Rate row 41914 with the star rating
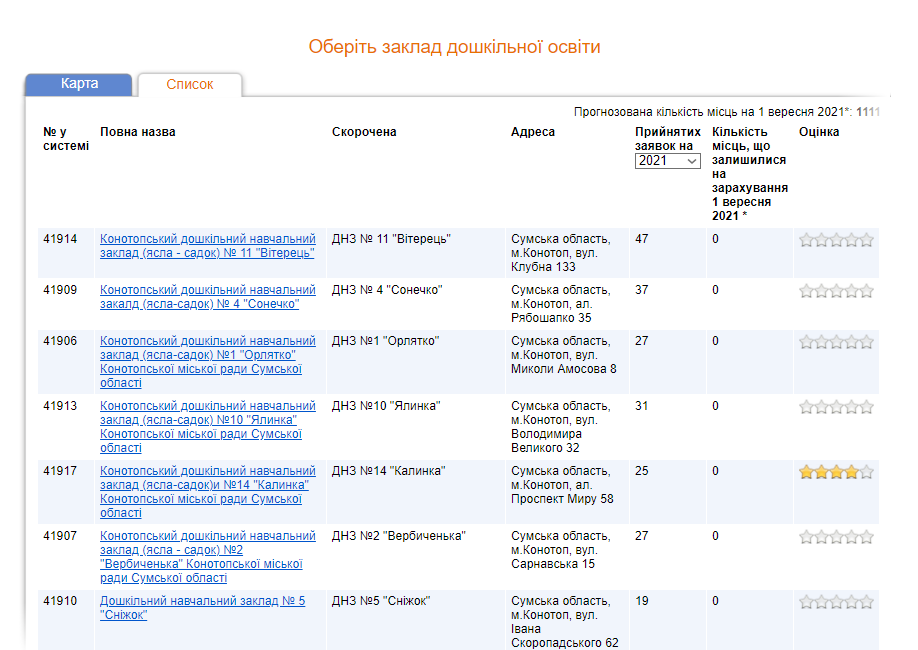918x650 pixels. [836, 240]
